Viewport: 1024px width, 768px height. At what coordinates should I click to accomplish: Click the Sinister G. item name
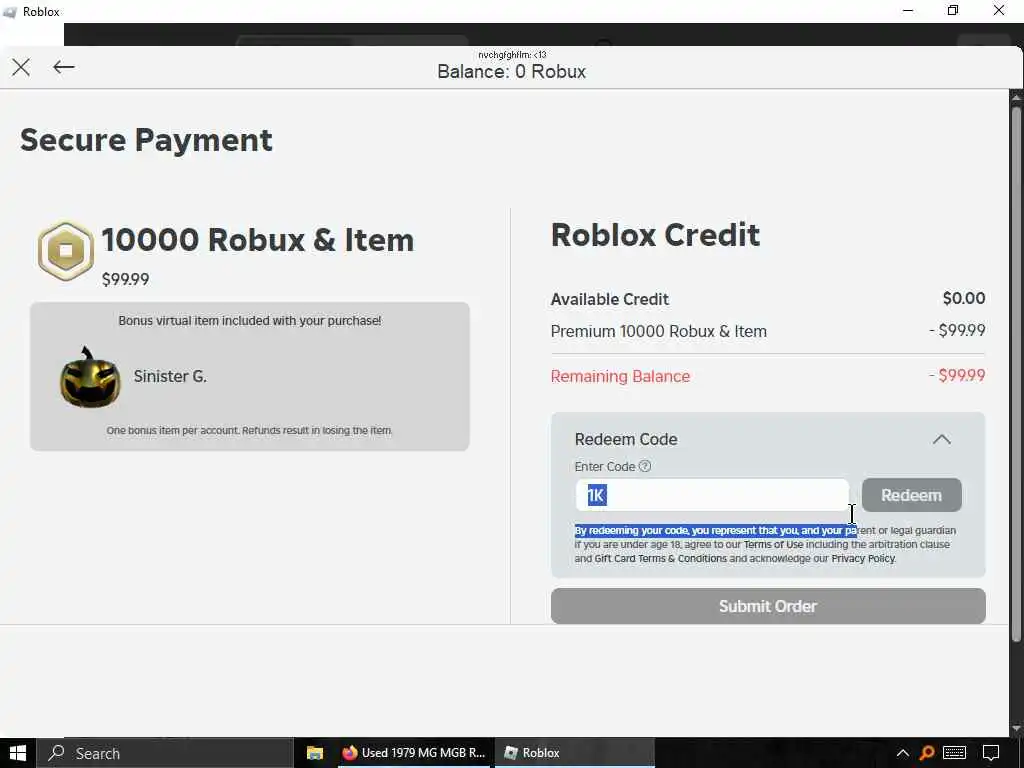click(x=170, y=376)
